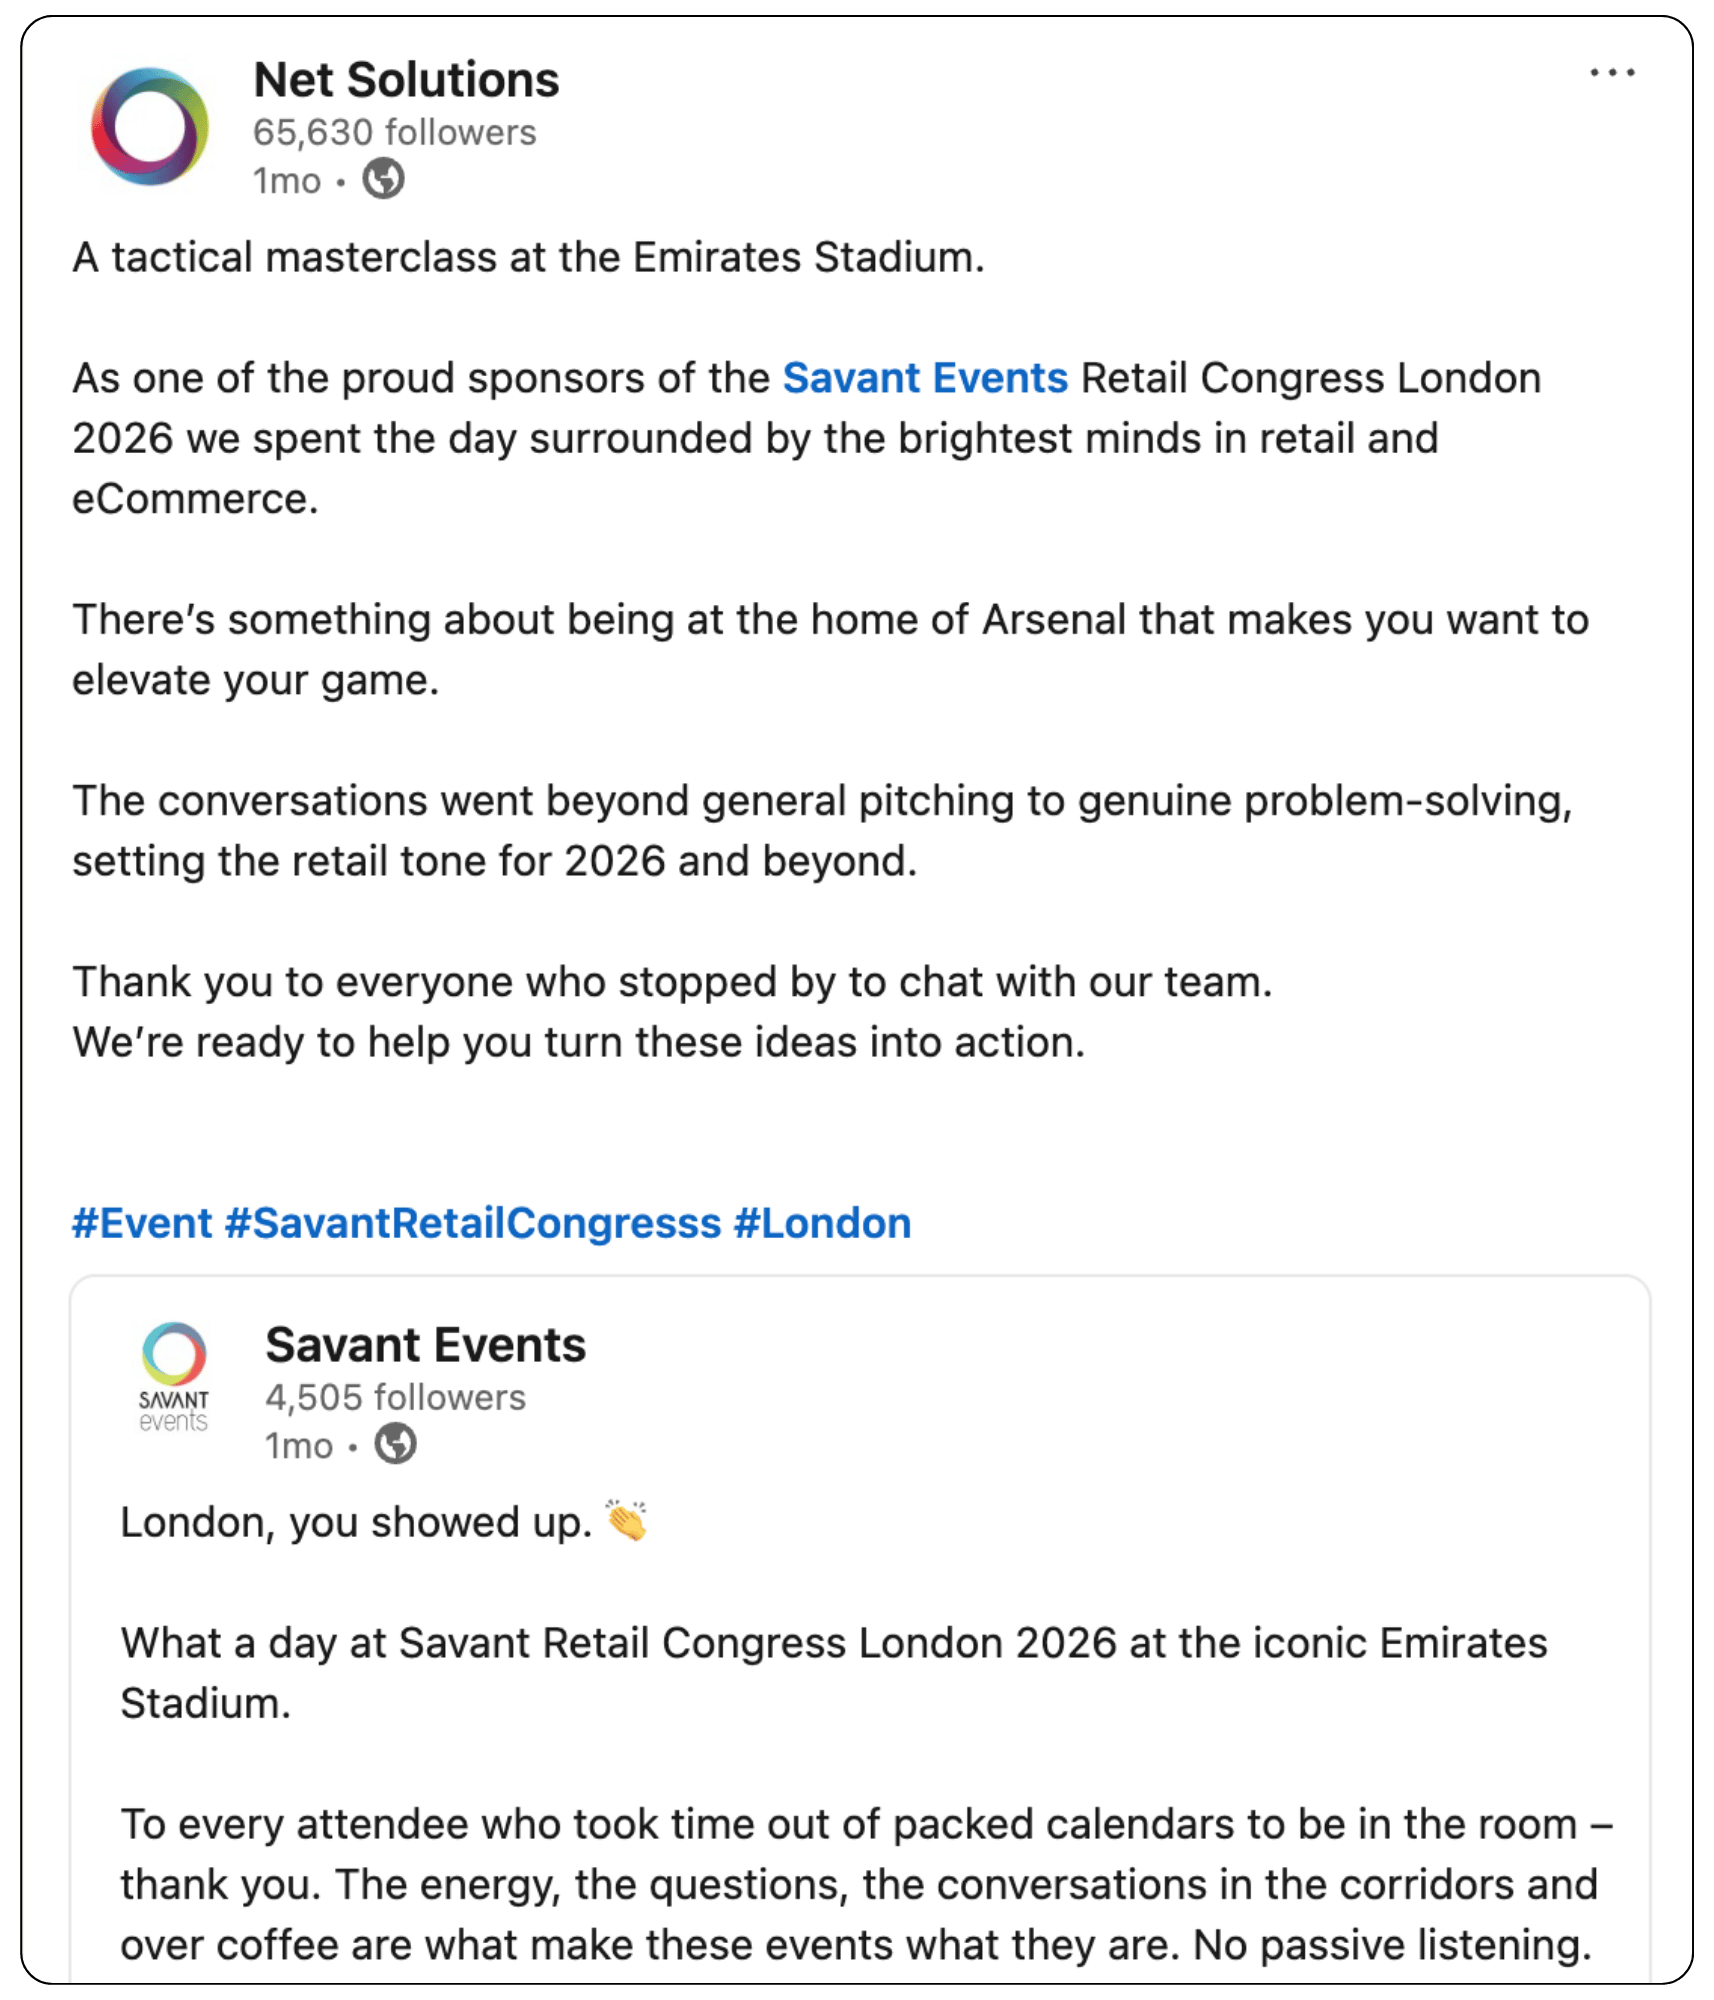This screenshot has width=1714, height=2000.
Task: Open the #Event hashtag
Action: tap(142, 1223)
